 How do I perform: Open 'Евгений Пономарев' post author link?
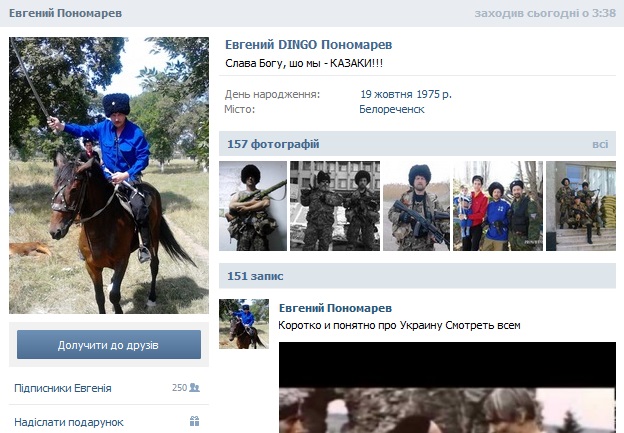coord(335,308)
